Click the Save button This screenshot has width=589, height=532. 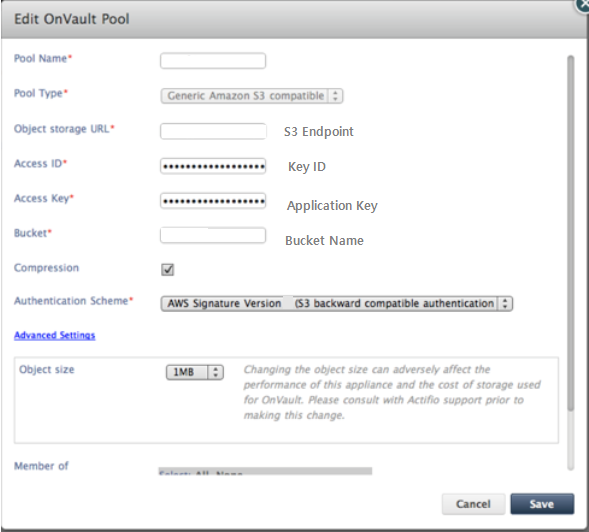click(x=542, y=504)
